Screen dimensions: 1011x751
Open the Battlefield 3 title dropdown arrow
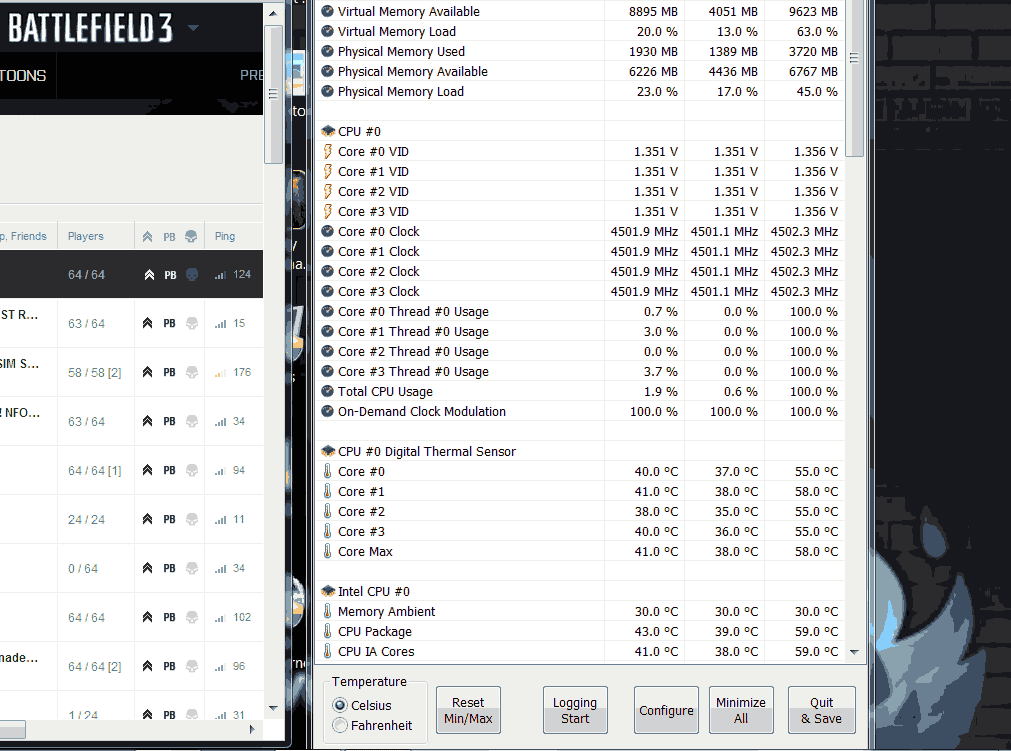pos(193,28)
